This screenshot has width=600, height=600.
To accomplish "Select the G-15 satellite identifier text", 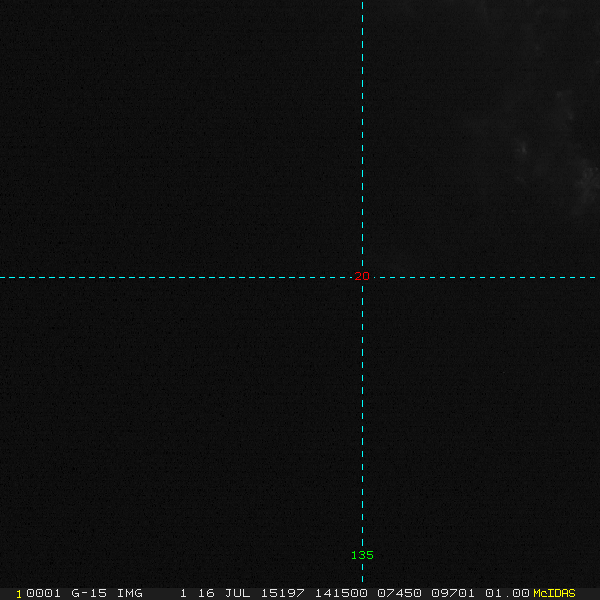I will pos(88,593).
